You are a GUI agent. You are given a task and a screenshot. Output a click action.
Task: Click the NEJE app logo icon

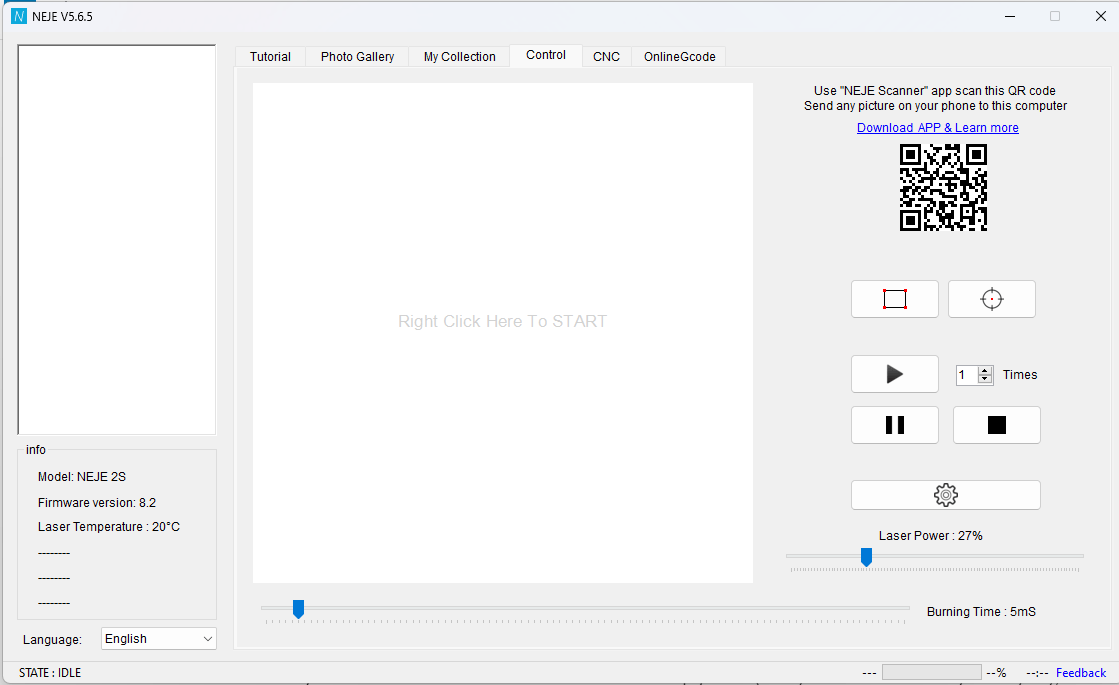coord(19,16)
